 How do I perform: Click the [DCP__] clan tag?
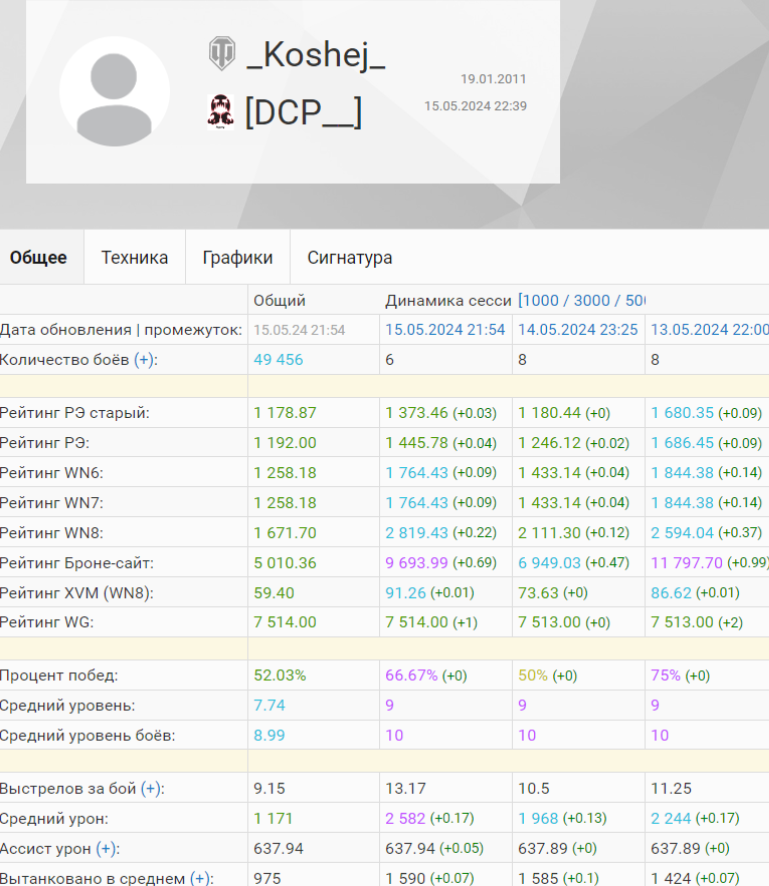click(x=303, y=113)
